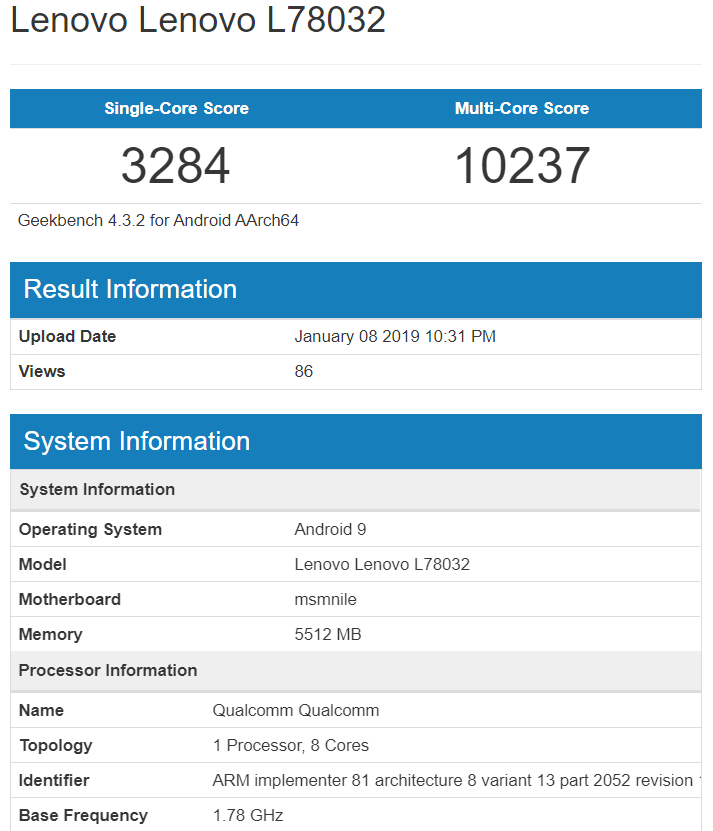
Task: Click the Model row label
Action: 42,564
